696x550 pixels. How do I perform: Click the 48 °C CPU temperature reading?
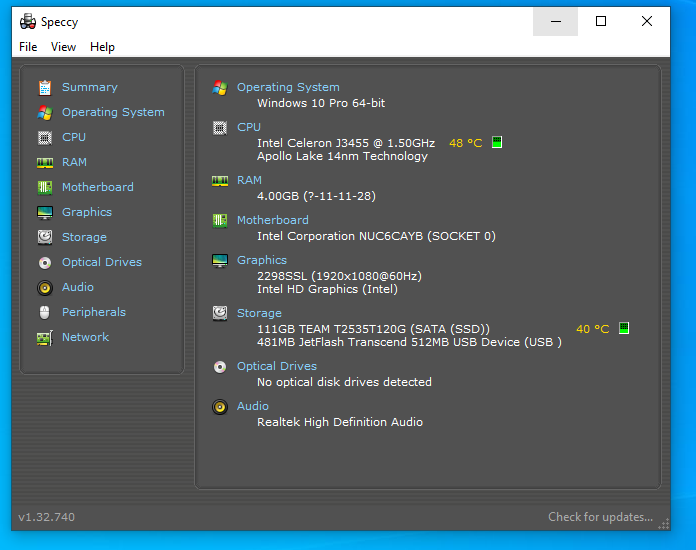pos(465,143)
